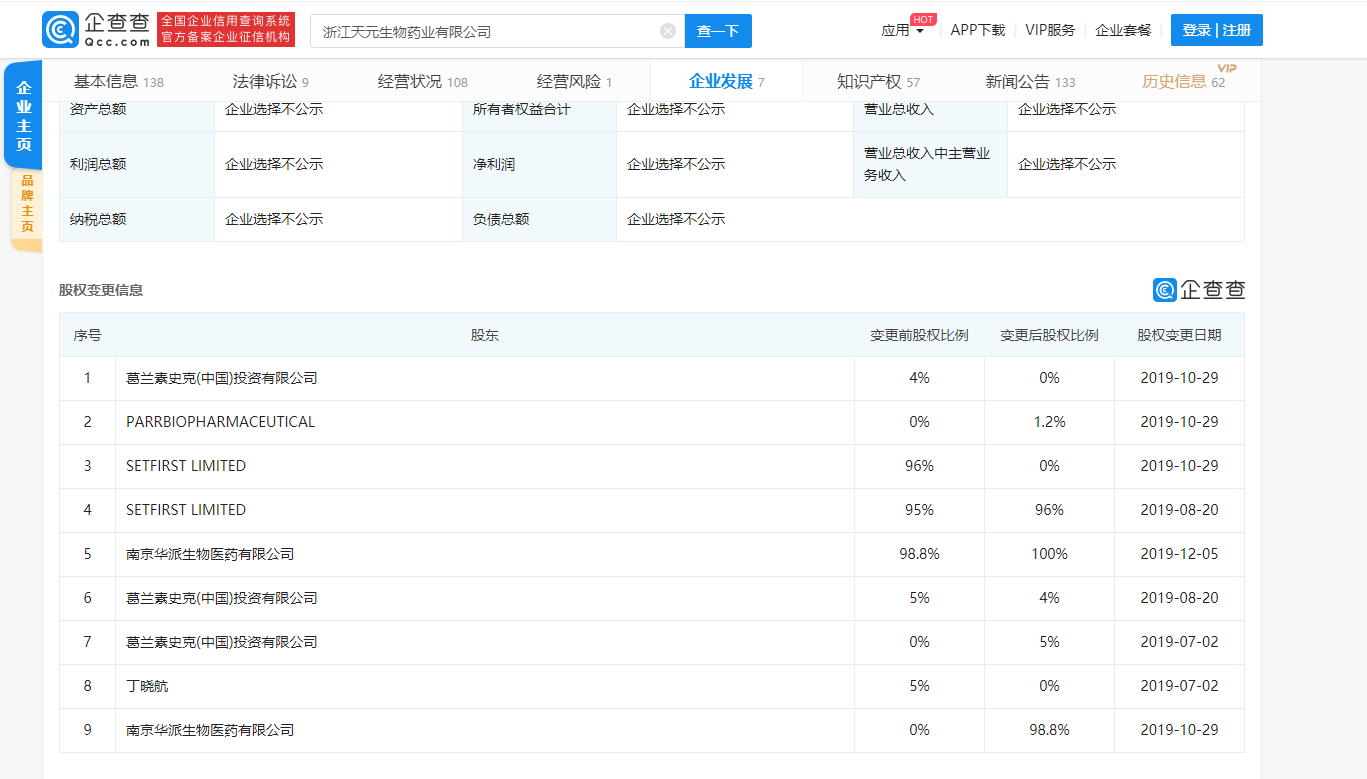Select the 企业主页 side tab
Image resolution: width=1367 pixels, height=779 pixels.
(24, 116)
